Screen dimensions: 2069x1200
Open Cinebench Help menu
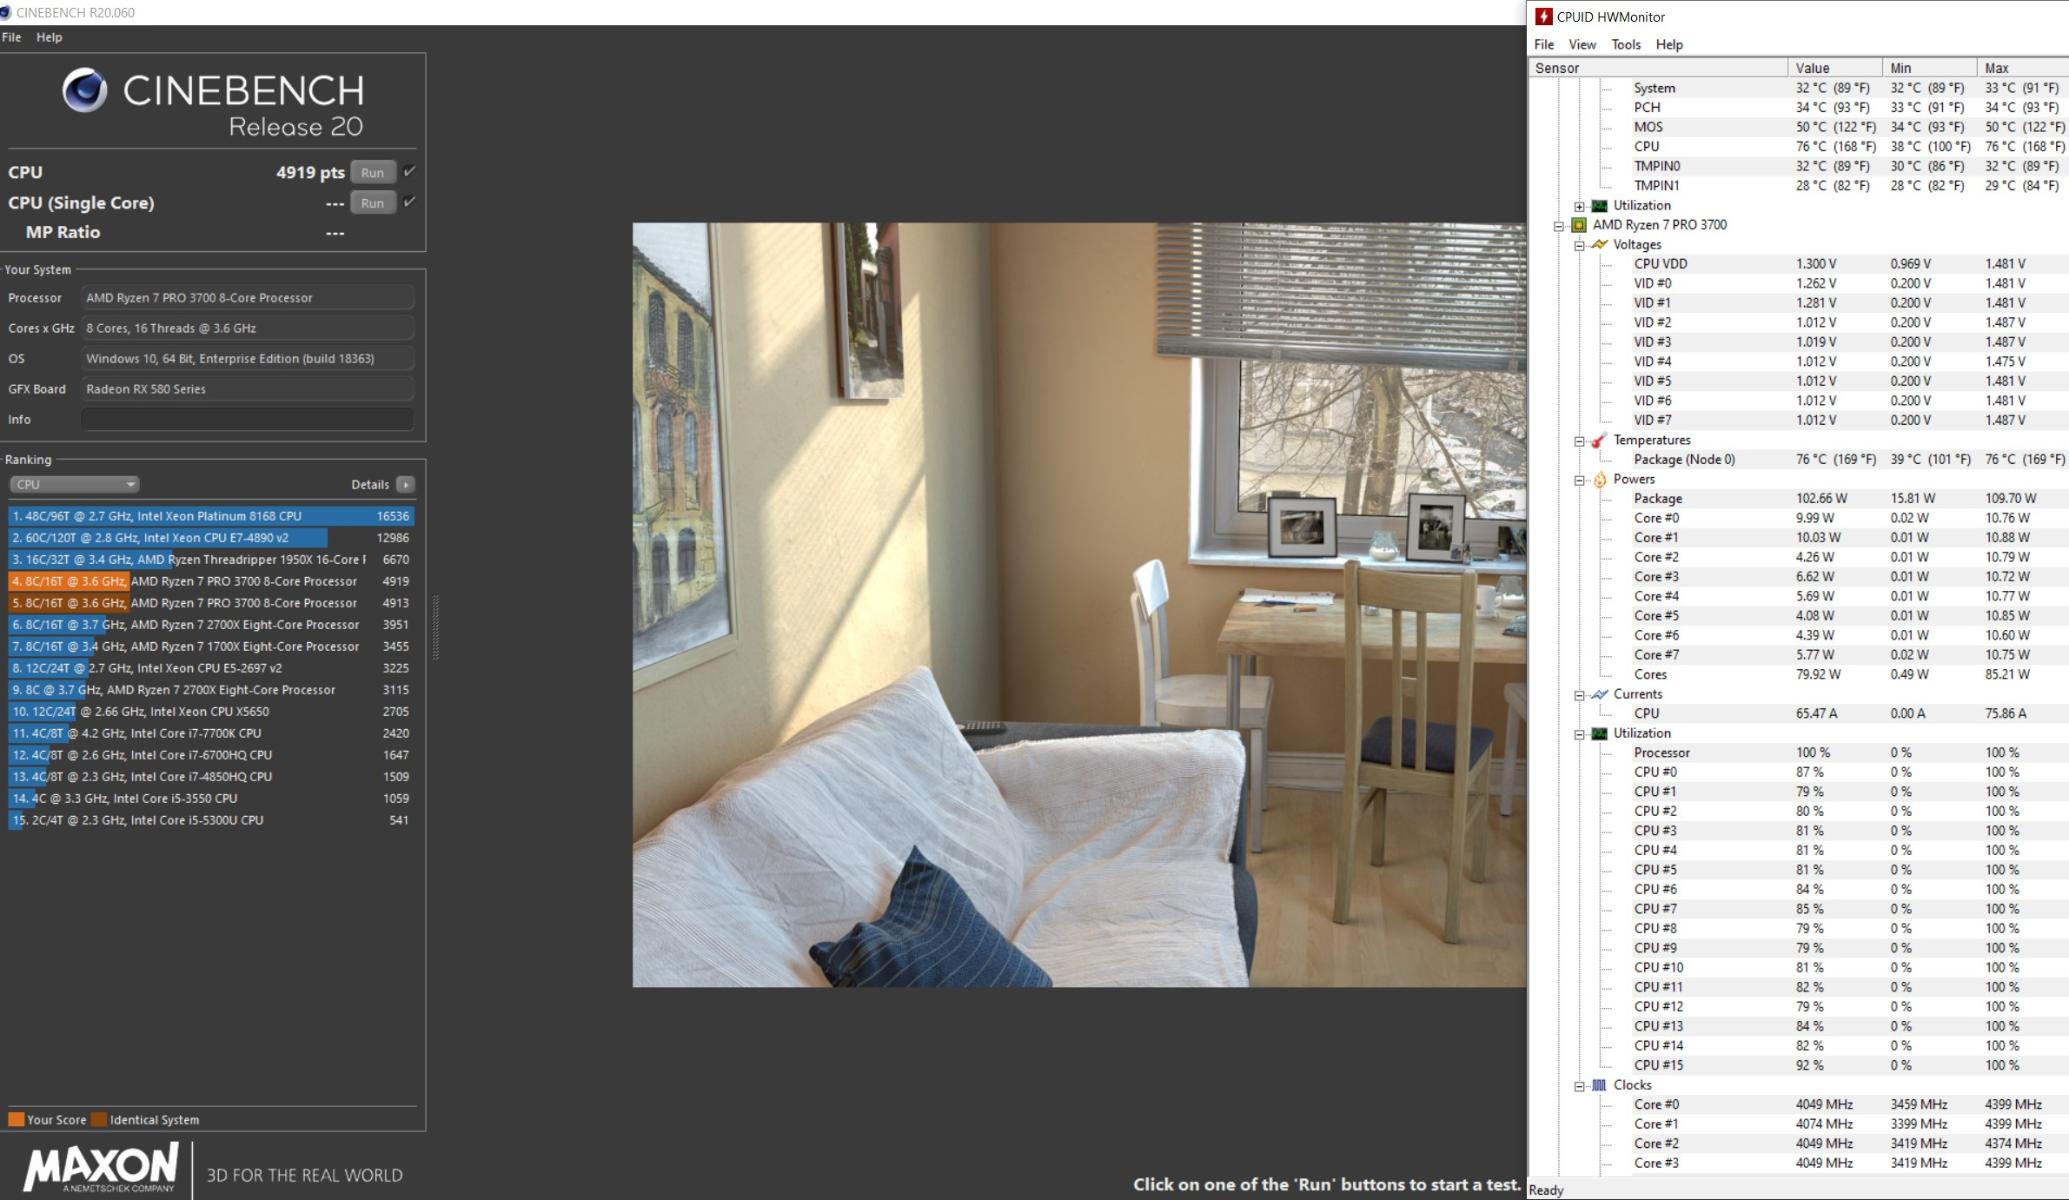[49, 37]
